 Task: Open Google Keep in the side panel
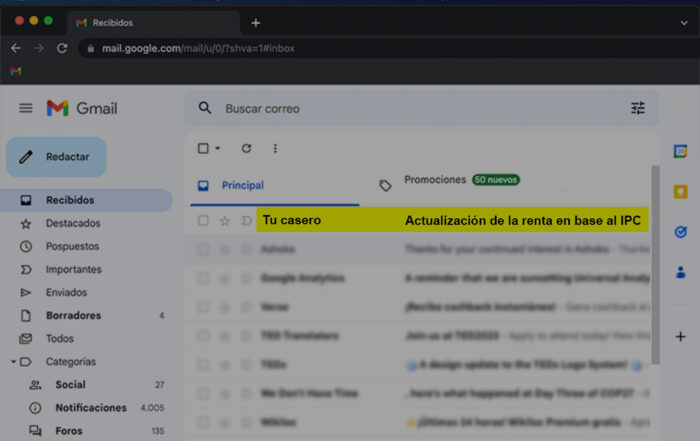click(x=680, y=192)
